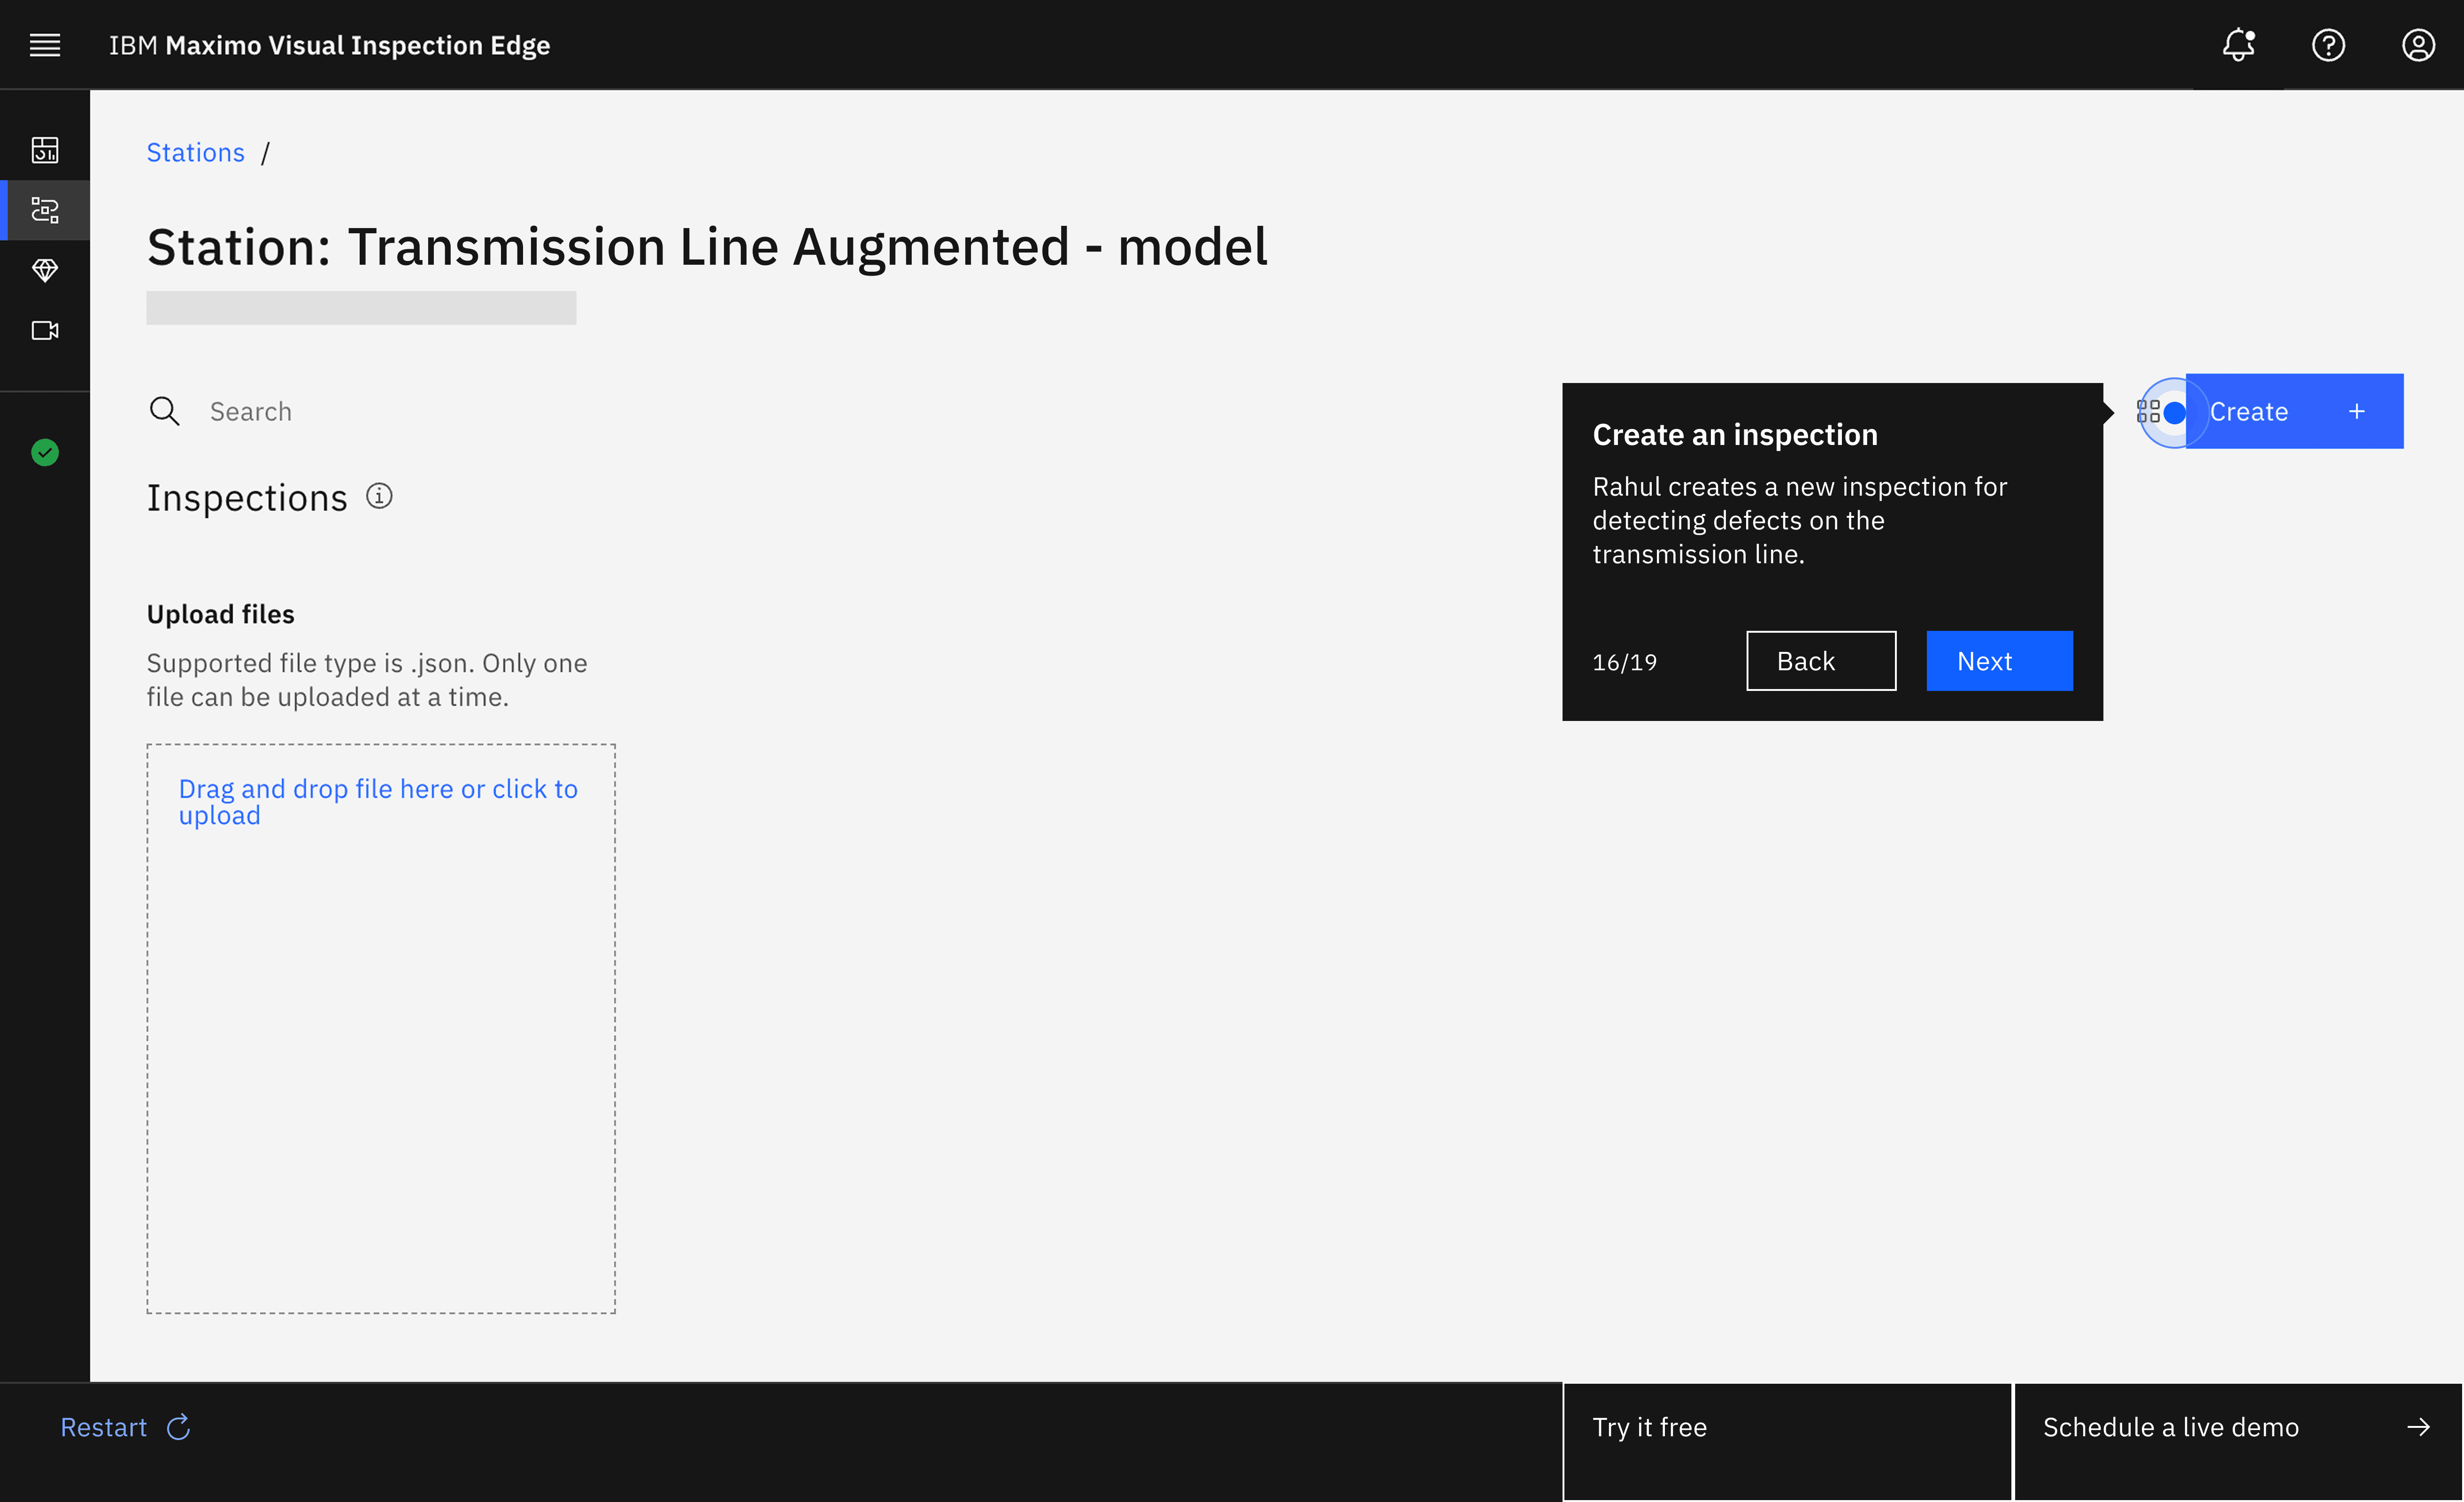This screenshot has width=2464, height=1502.
Task: Open the models diamond sidebar icon
Action: [x=45, y=270]
